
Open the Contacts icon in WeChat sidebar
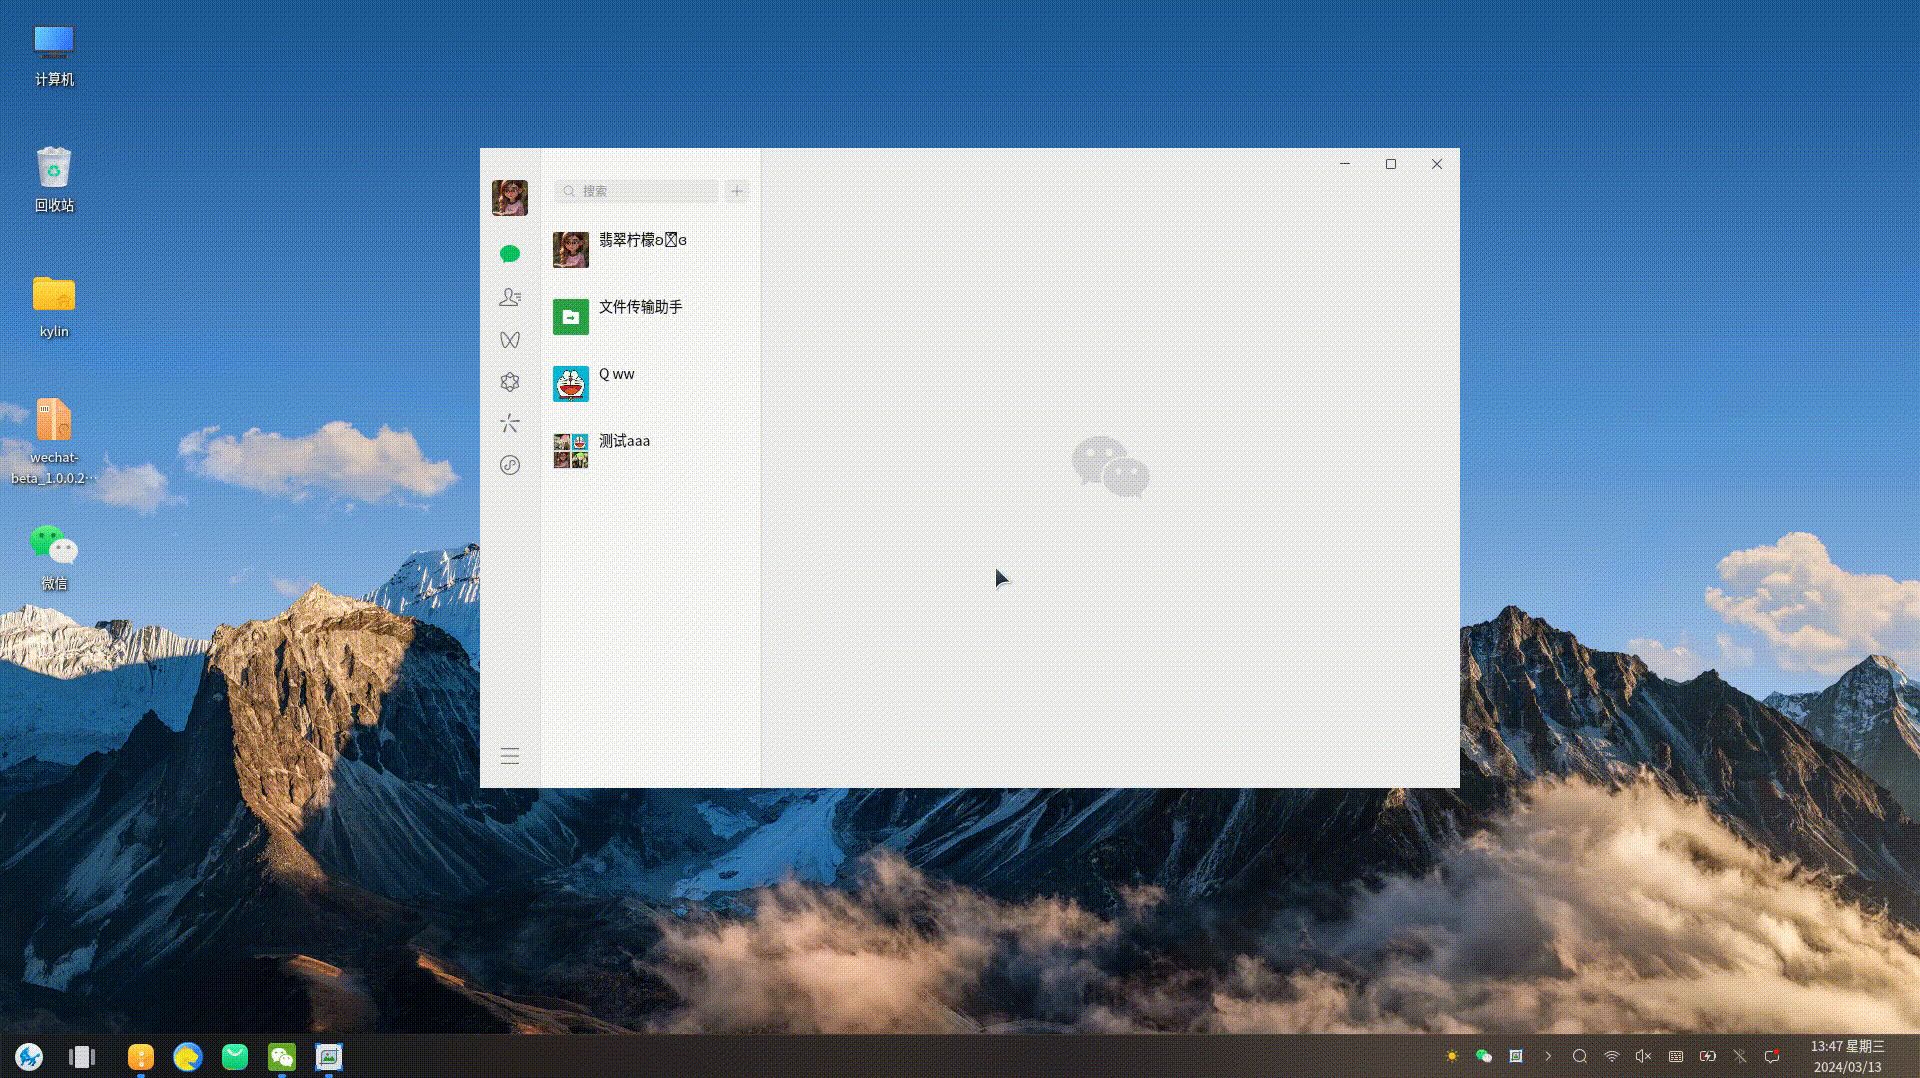510,297
